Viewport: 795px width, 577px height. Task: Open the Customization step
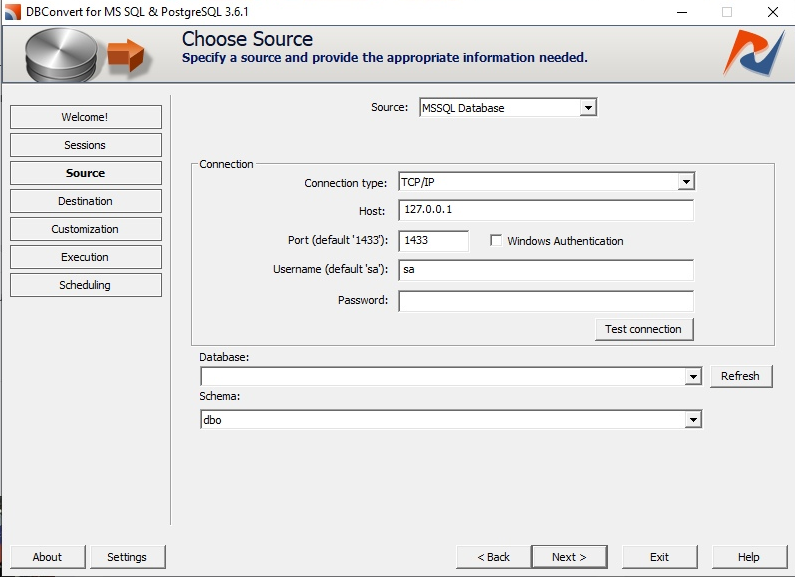tap(86, 229)
